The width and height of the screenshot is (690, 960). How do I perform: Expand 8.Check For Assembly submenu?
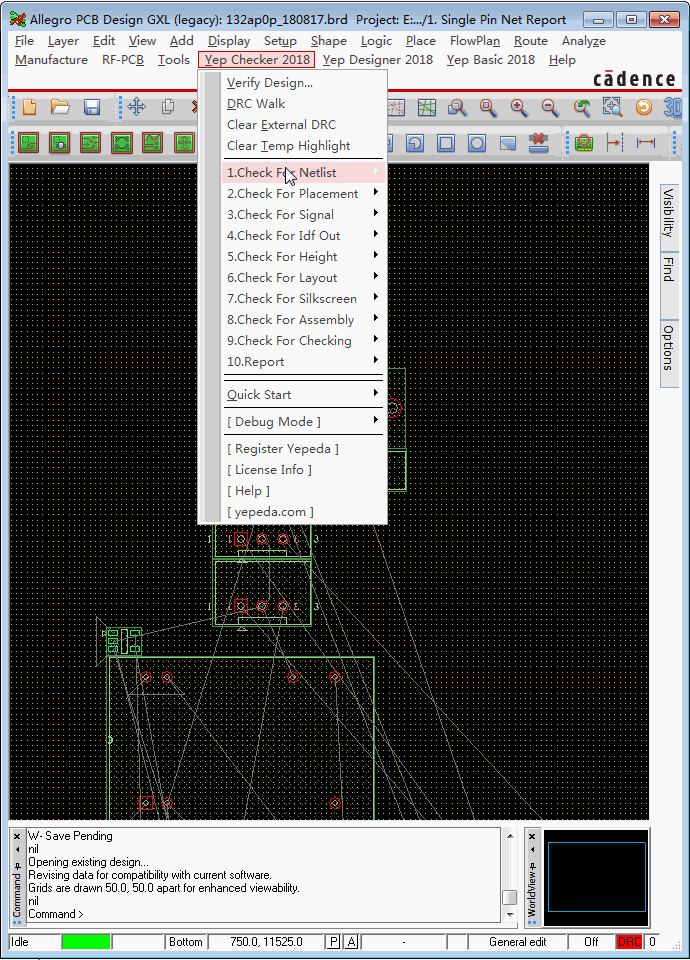(x=304, y=320)
